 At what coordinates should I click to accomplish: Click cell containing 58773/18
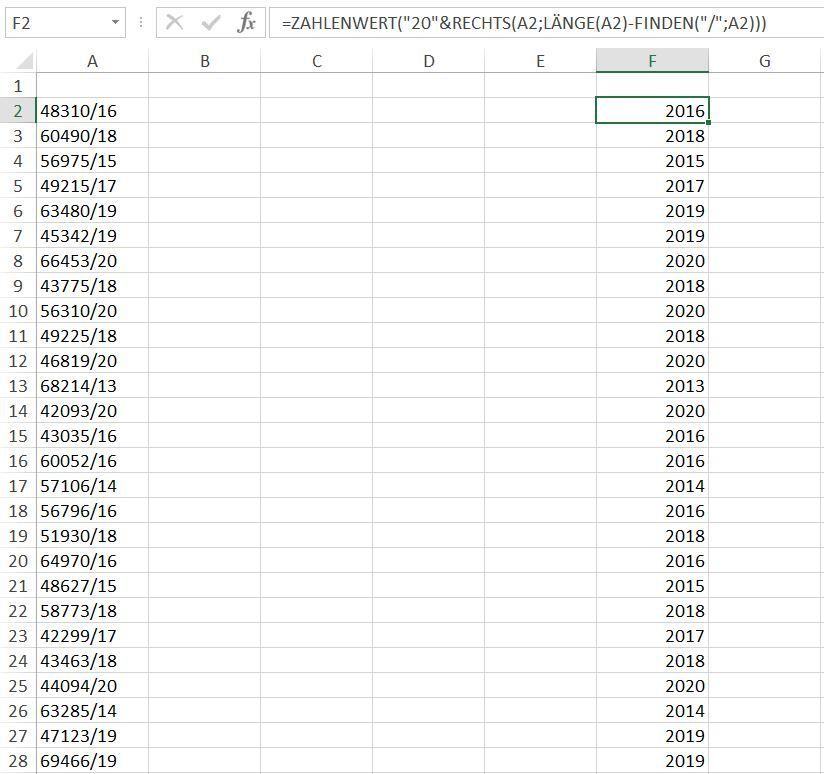92,610
